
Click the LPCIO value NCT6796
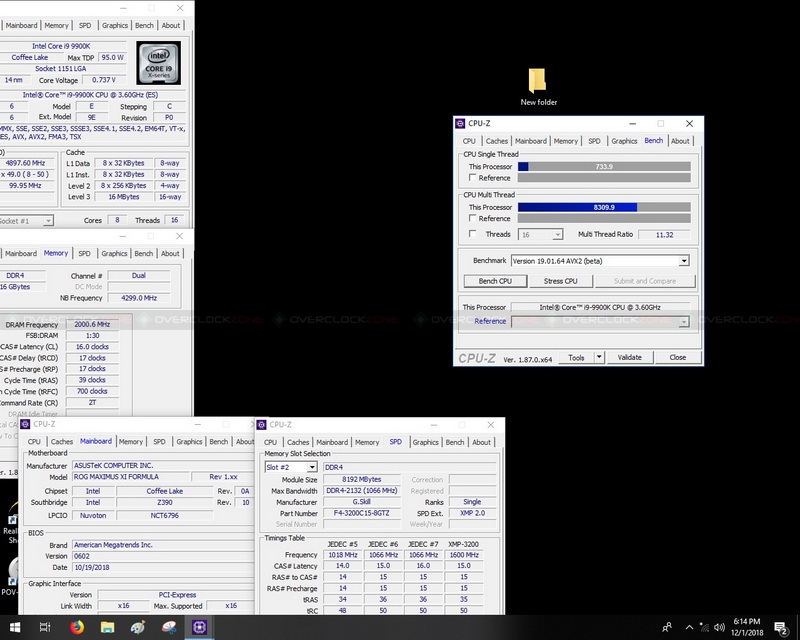point(164,515)
